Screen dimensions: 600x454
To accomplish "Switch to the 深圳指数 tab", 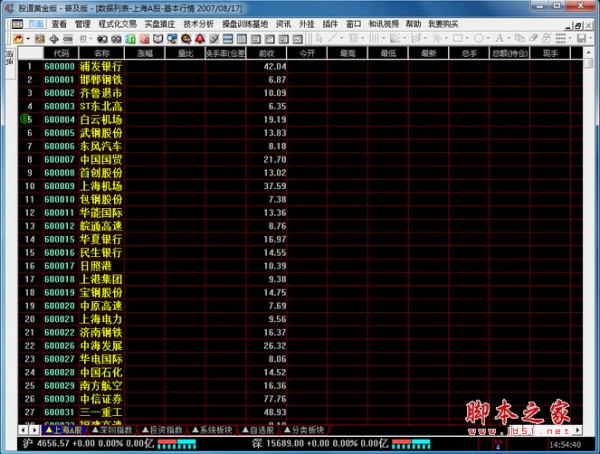I will [x=113, y=430].
